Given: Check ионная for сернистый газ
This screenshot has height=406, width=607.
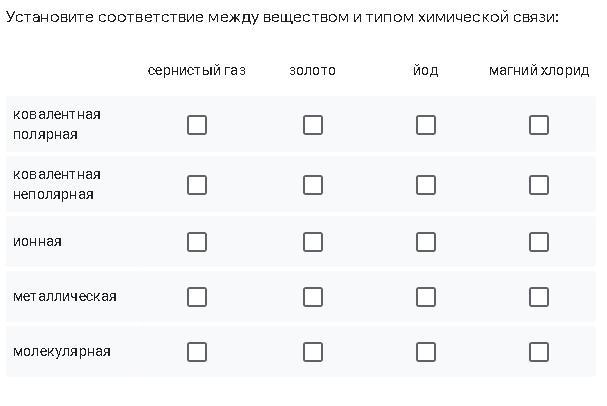Looking at the screenshot, I should click(197, 242).
